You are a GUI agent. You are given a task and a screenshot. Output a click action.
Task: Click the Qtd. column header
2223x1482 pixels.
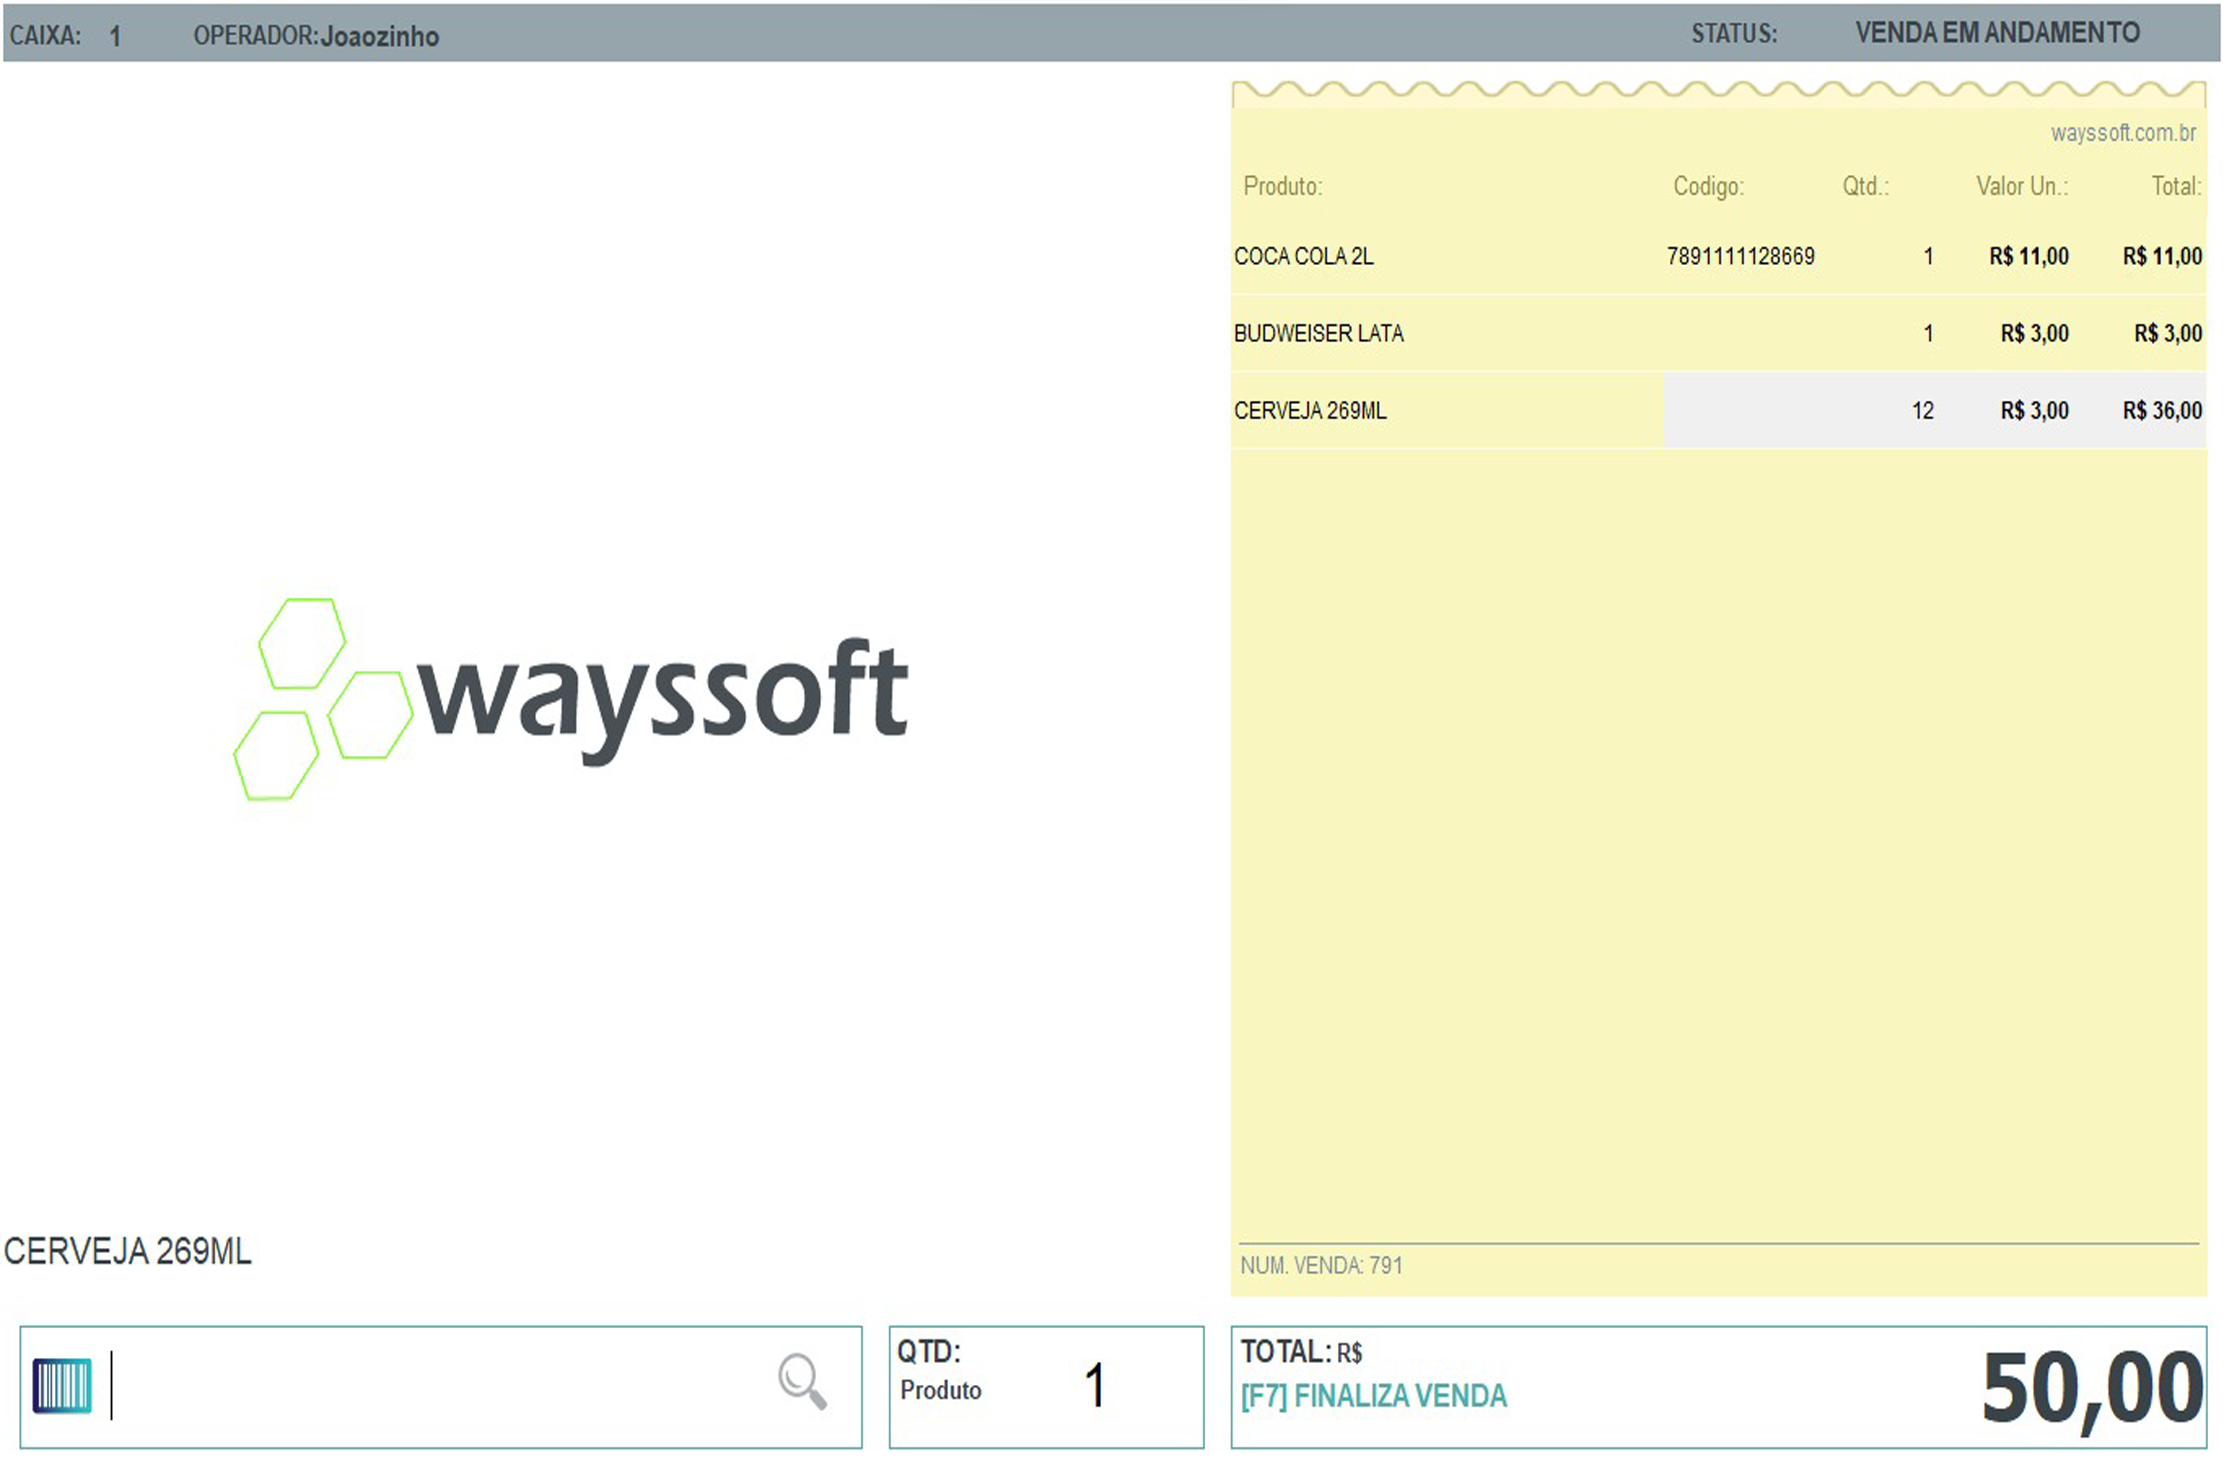[x=1866, y=186]
